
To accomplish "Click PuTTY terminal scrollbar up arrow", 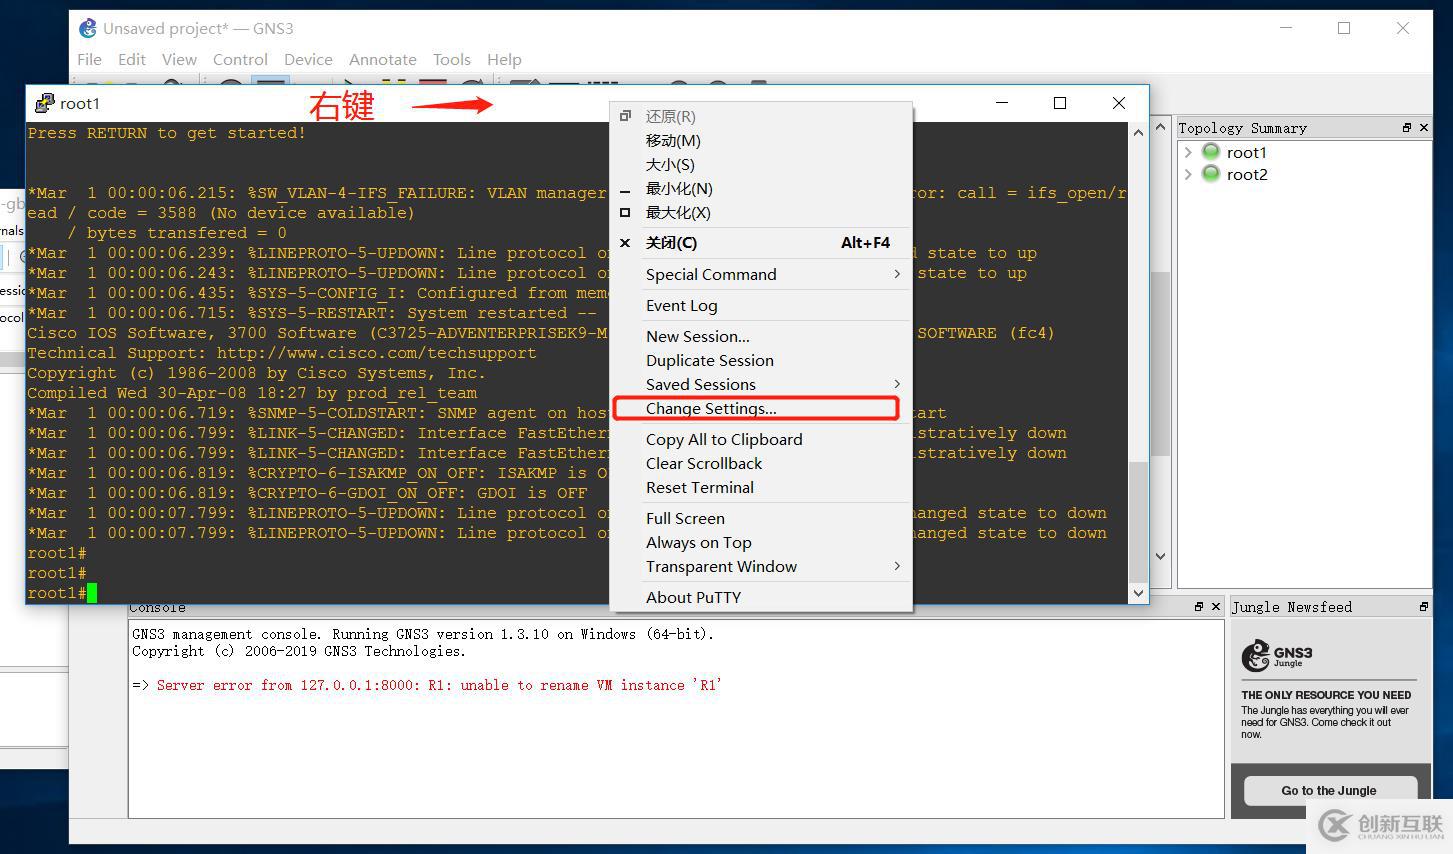I will click(x=1138, y=133).
